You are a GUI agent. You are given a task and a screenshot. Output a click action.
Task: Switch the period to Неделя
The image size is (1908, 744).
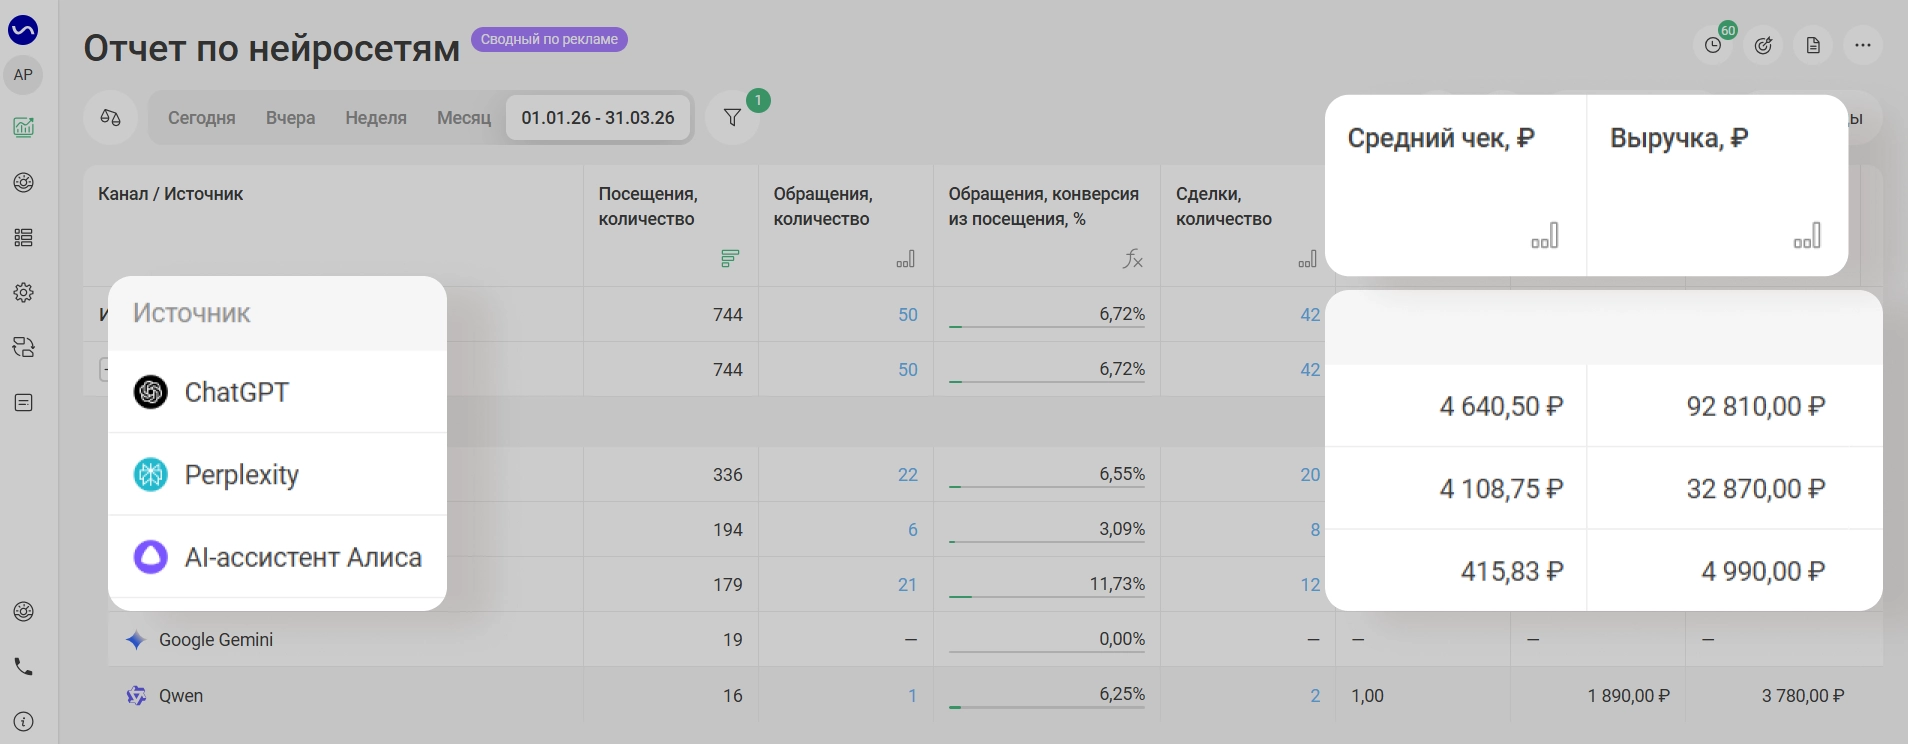point(376,118)
